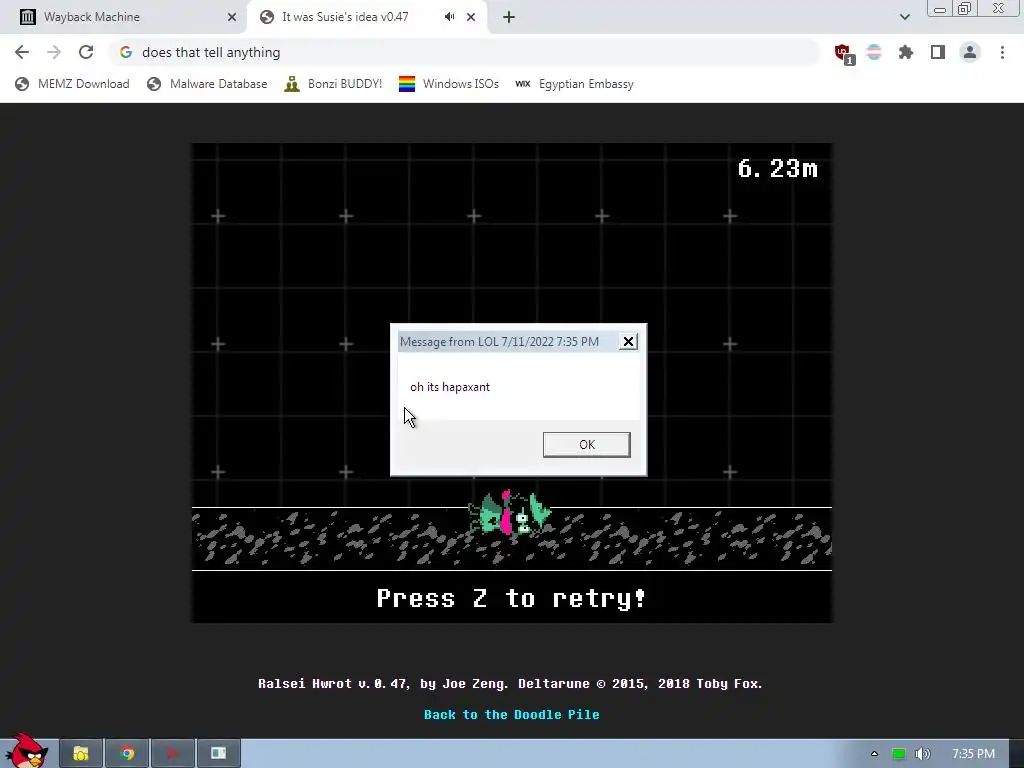Restore down the Chrome window

[x=965, y=8]
